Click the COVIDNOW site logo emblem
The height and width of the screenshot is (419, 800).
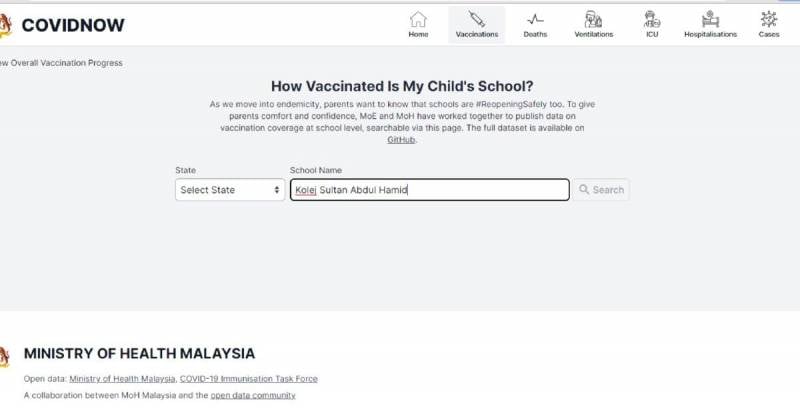point(5,25)
